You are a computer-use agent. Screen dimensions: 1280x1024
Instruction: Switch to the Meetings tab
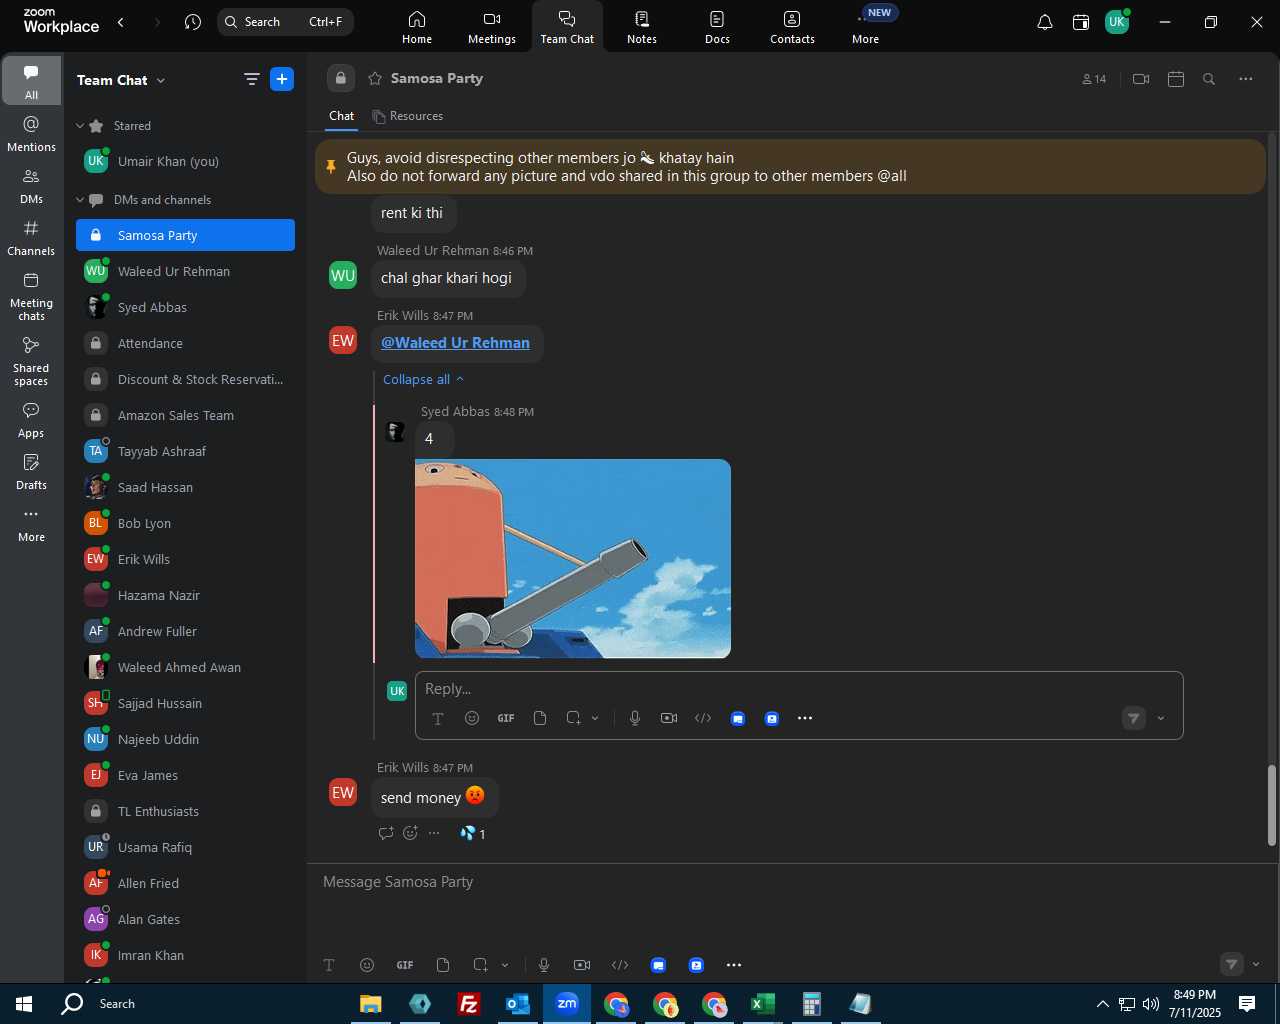tap(492, 27)
